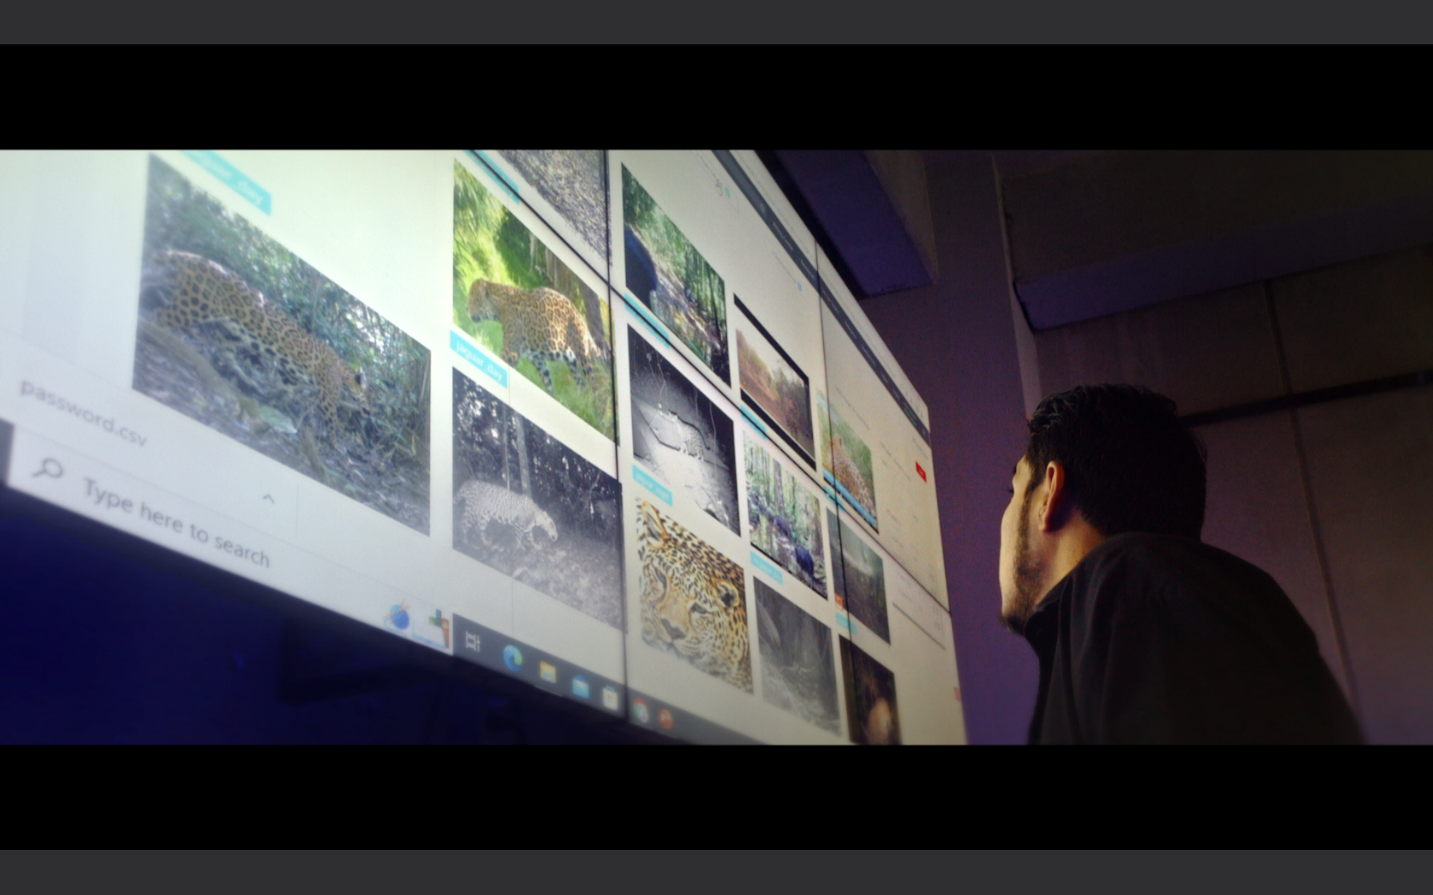Open Task View from the taskbar
The width and height of the screenshot is (1433, 895).
click(x=474, y=640)
